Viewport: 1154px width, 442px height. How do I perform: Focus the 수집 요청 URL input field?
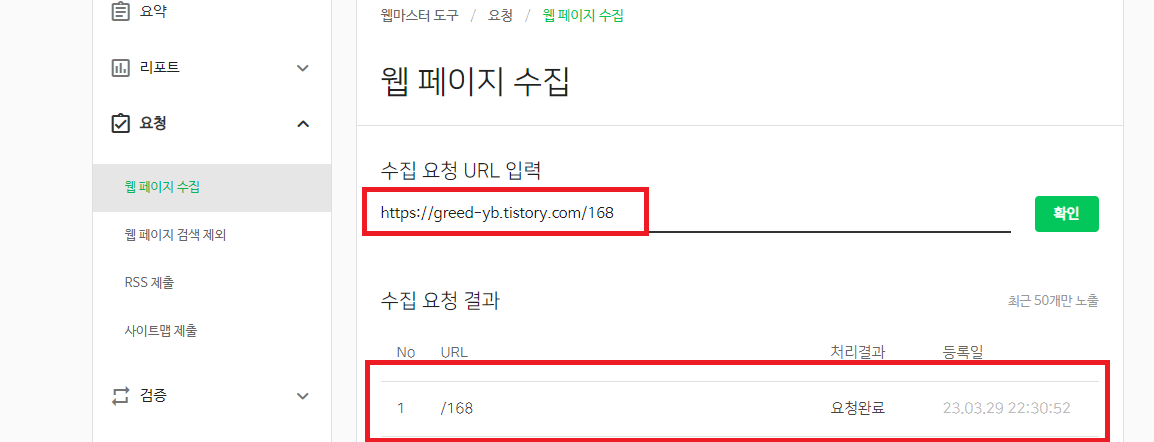695,214
